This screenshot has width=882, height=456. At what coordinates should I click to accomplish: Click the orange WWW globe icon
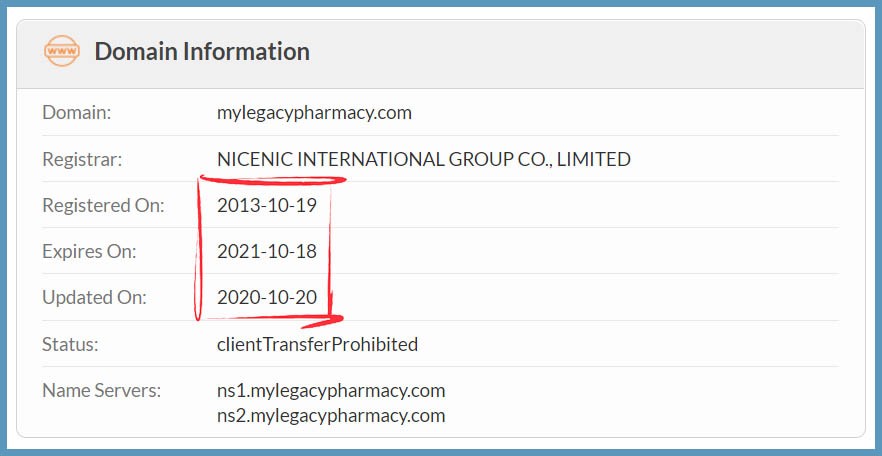pos(62,51)
